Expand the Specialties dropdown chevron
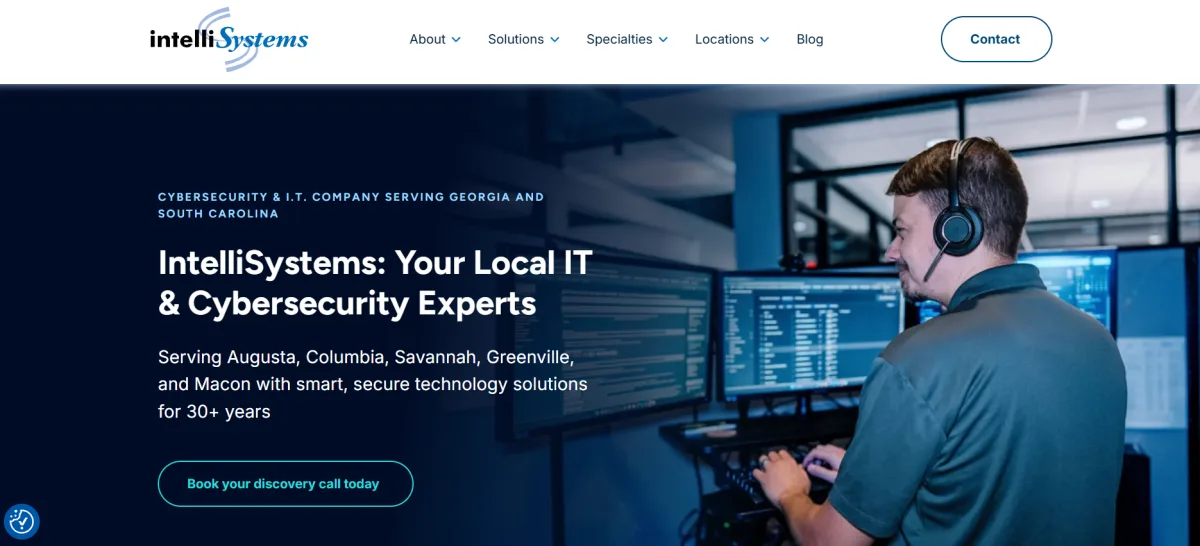1200x546 pixels. tap(662, 40)
